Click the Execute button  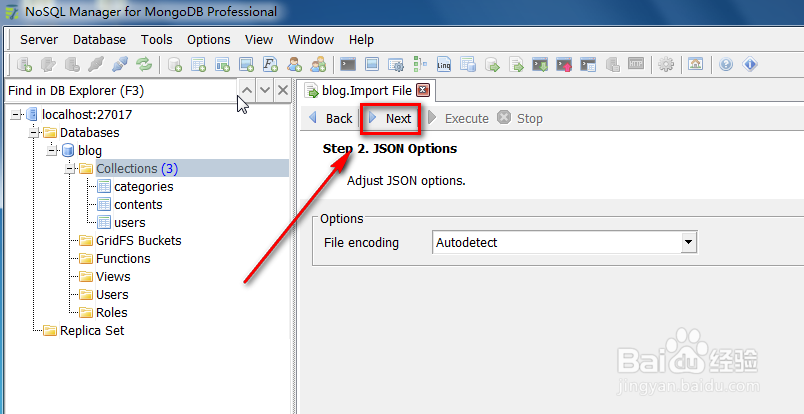pyautogui.click(x=458, y=119)
